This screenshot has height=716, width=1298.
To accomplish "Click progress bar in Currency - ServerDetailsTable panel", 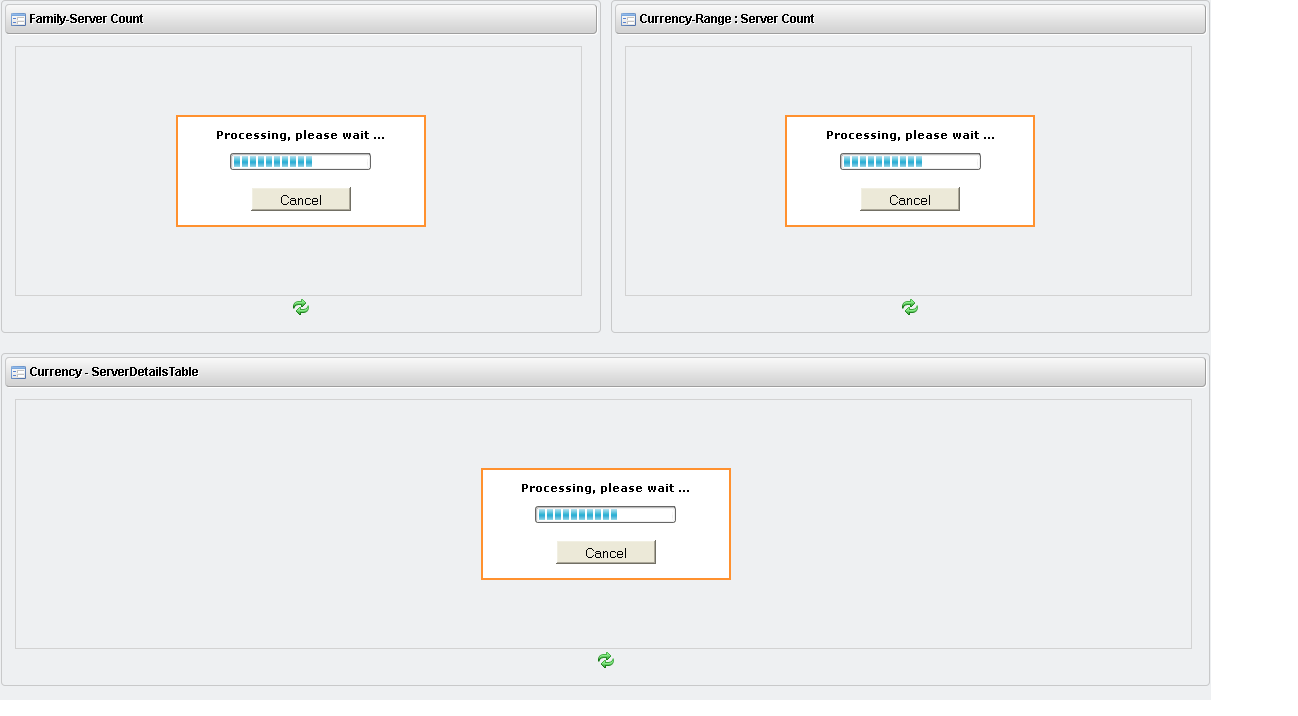I will (606, 515).
